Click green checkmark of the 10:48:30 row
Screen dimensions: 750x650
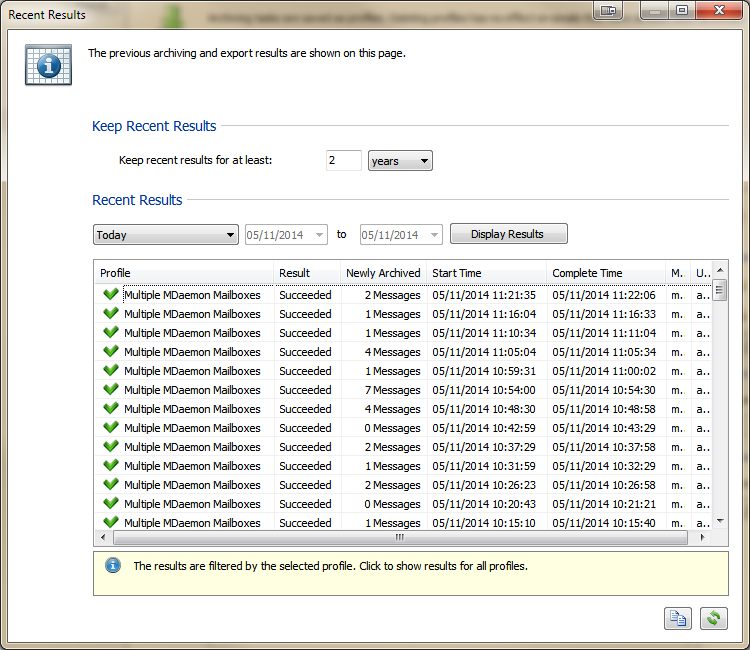click(x=110, y=408)
